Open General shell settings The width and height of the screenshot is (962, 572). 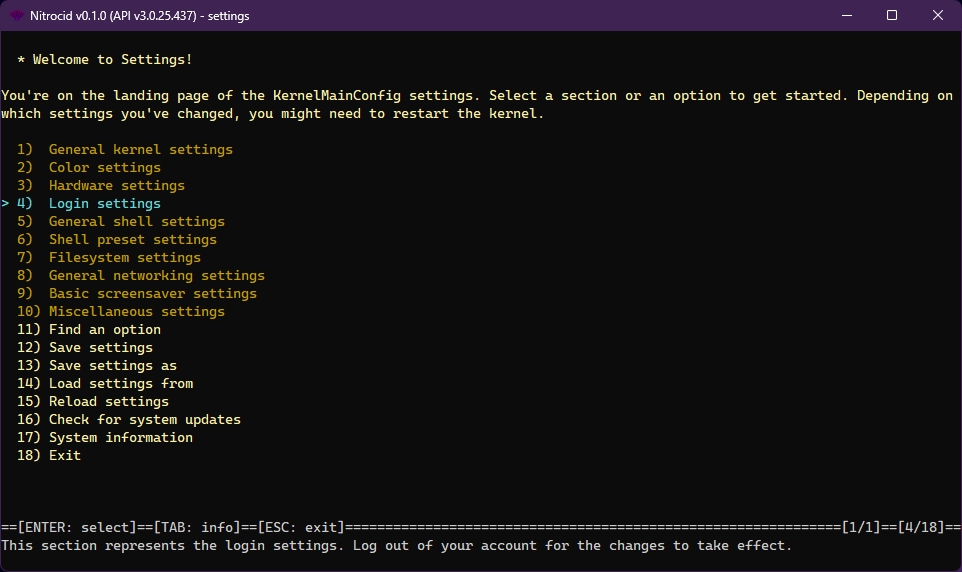coord(136,221)
